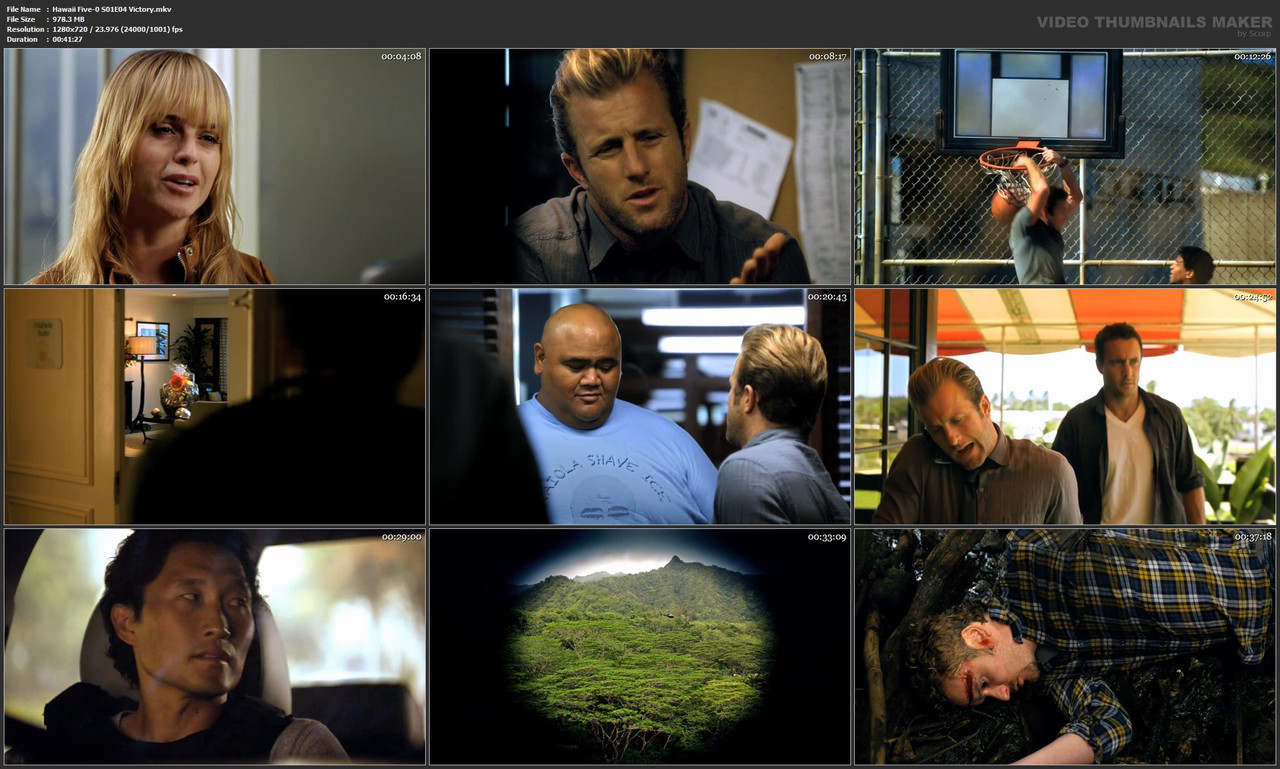Click the timestamp '00:08:17'
The width and height of the screenshot is (1280, 769).
(x=827, y=56)
